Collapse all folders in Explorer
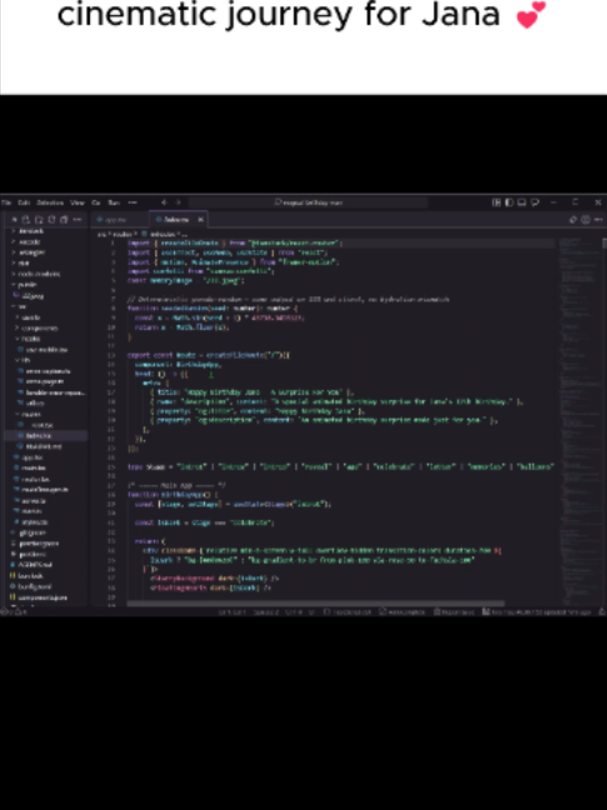This screenshot has width=607, height=810. (64, 220)
